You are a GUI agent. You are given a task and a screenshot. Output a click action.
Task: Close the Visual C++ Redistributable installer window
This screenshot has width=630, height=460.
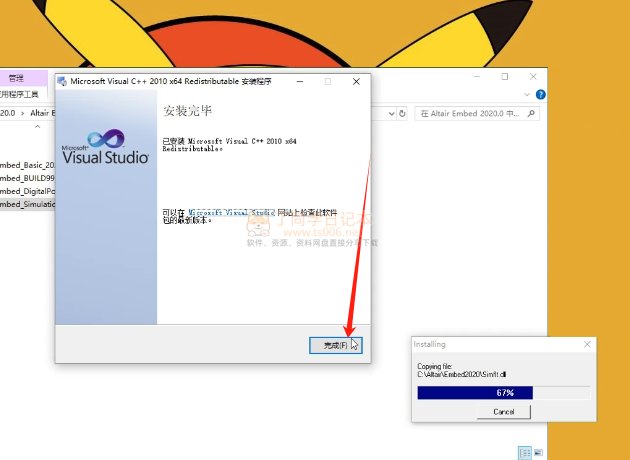pyautogui.click(x=356, y=82)
